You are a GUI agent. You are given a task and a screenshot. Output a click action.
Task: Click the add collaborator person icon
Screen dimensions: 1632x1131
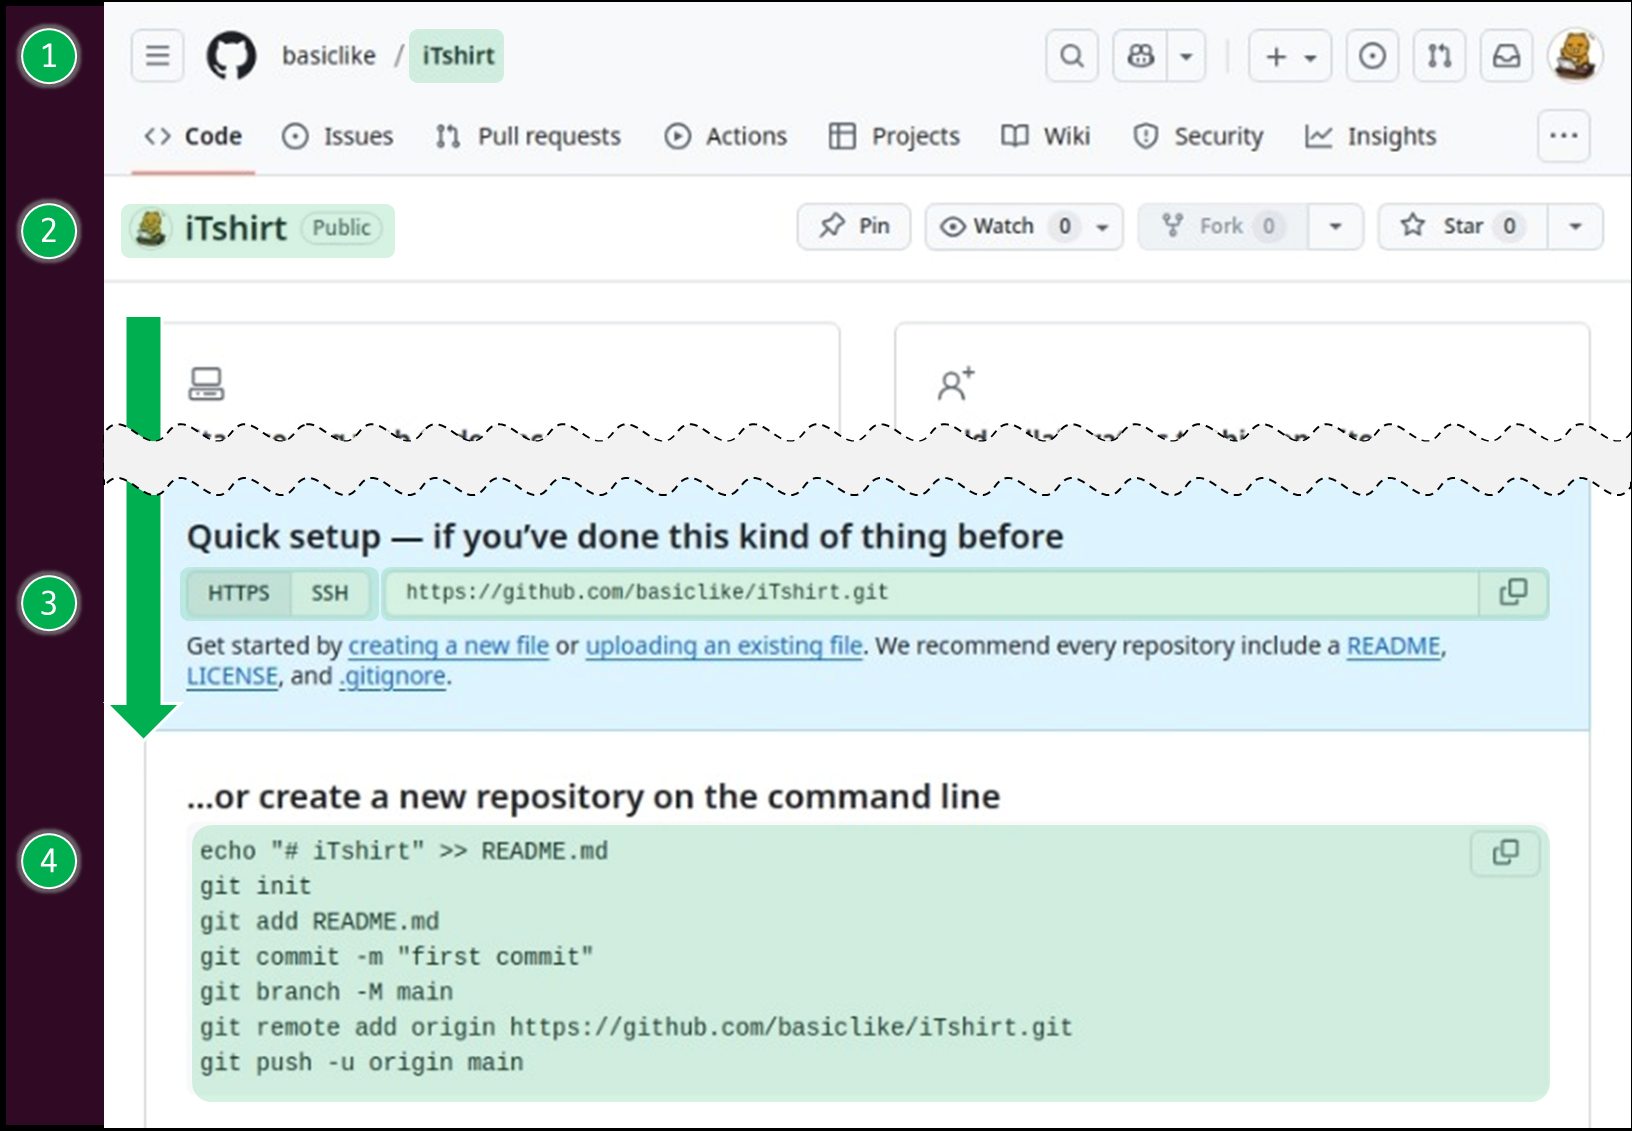[x=955, y=384]
